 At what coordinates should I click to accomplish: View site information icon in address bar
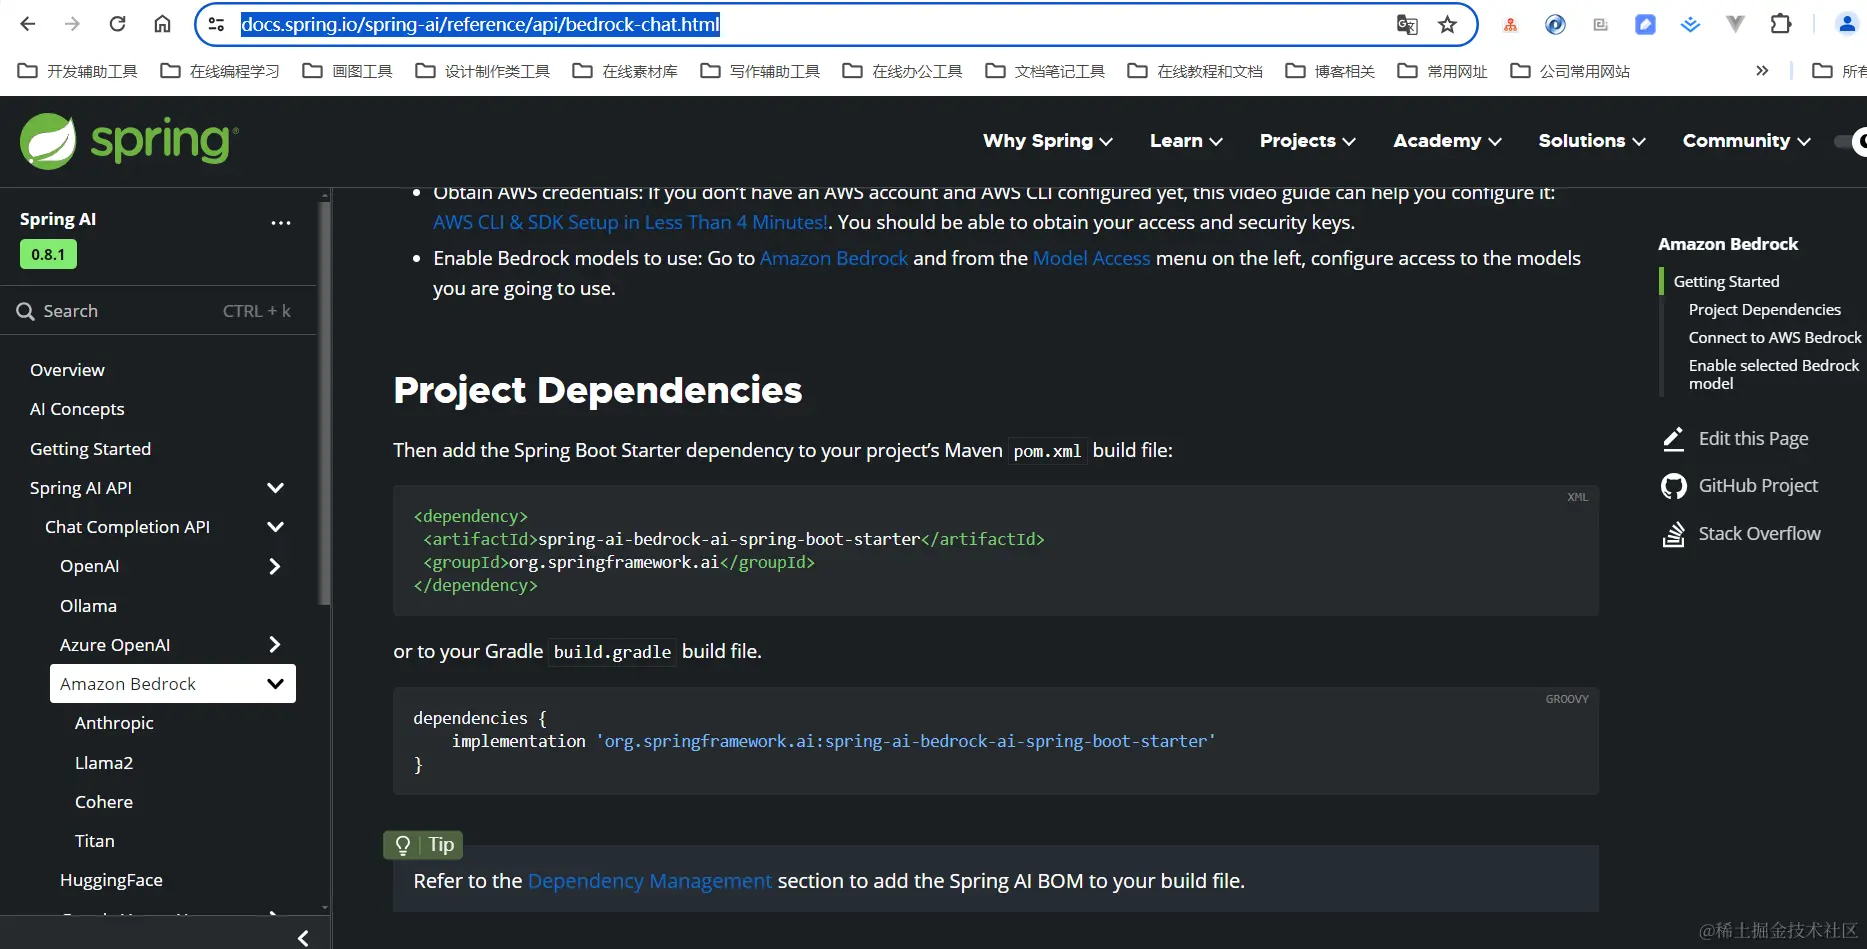(216, 24)
